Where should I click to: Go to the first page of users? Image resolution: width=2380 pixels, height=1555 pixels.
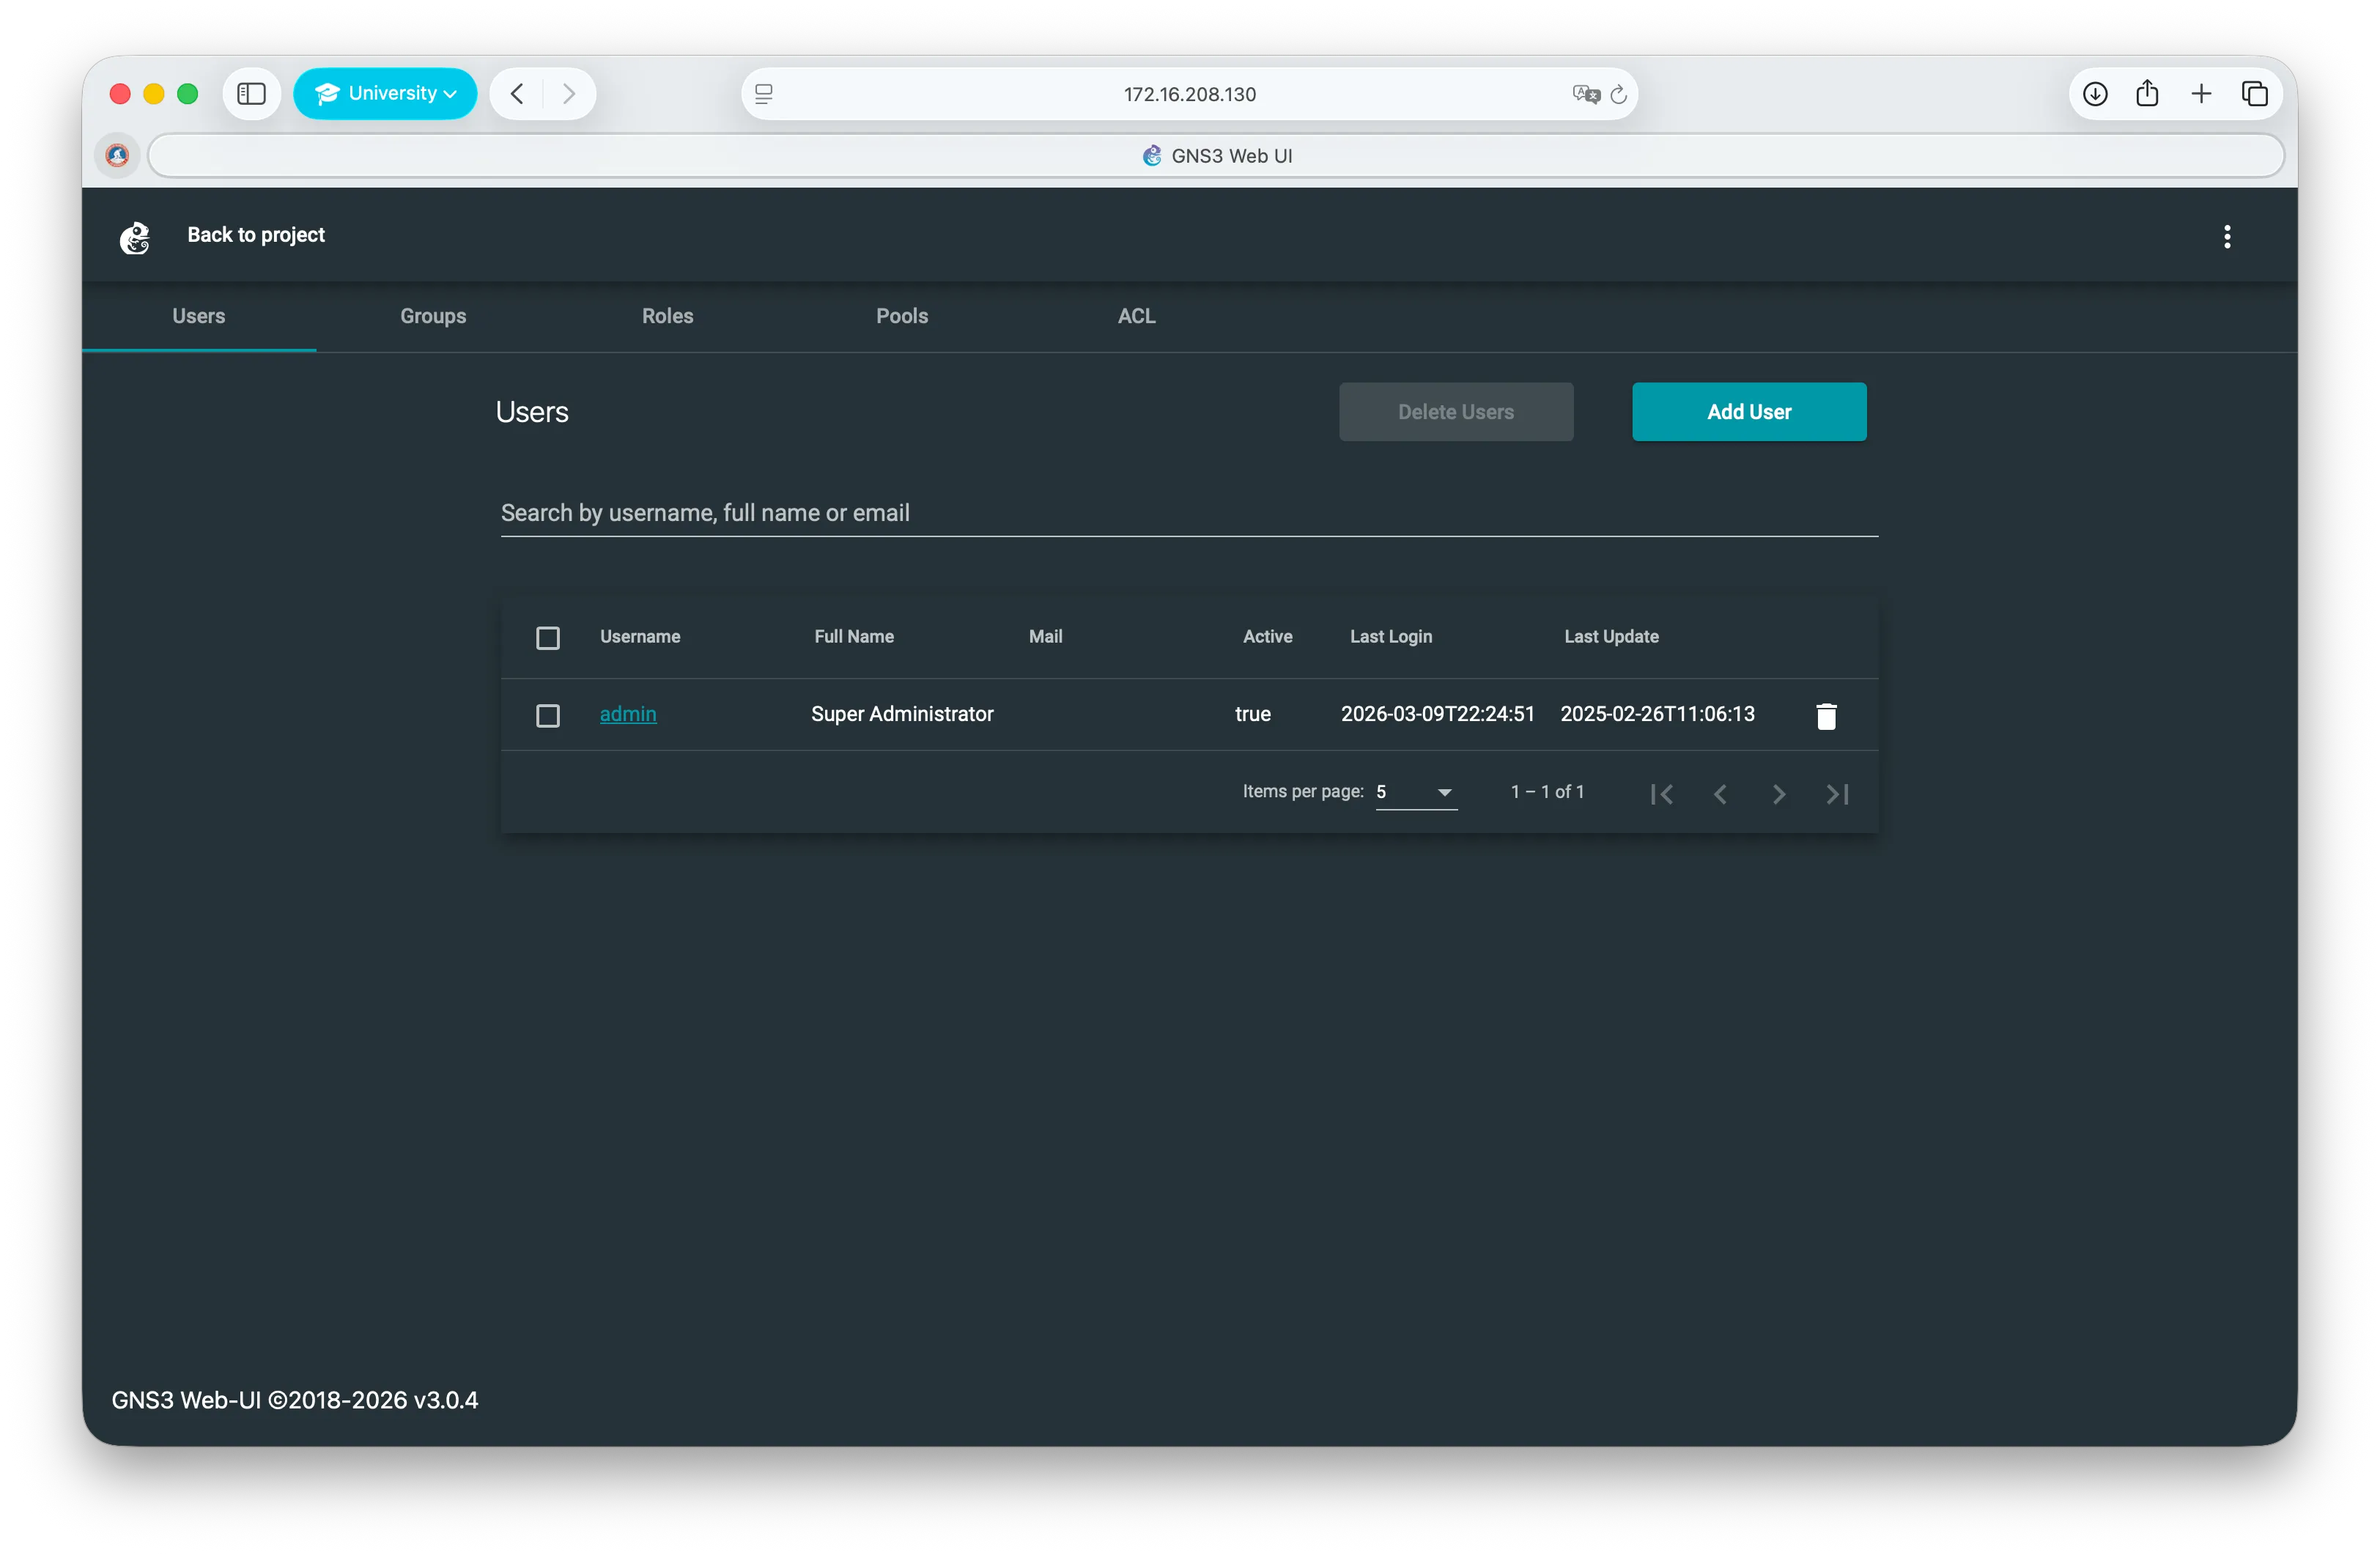coord(1662,793)
